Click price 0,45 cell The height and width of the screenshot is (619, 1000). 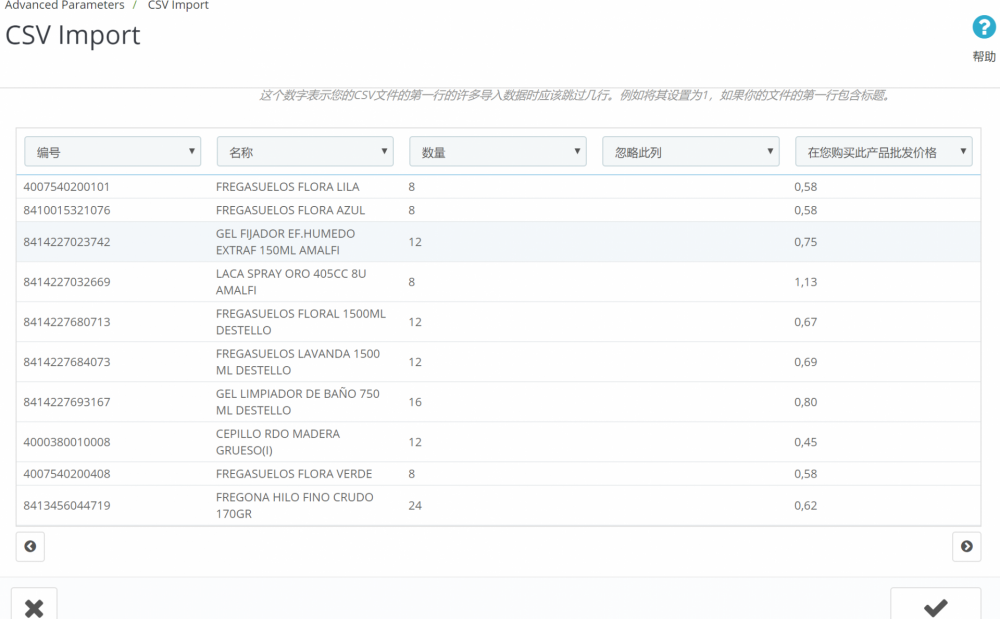click(805, 442)
